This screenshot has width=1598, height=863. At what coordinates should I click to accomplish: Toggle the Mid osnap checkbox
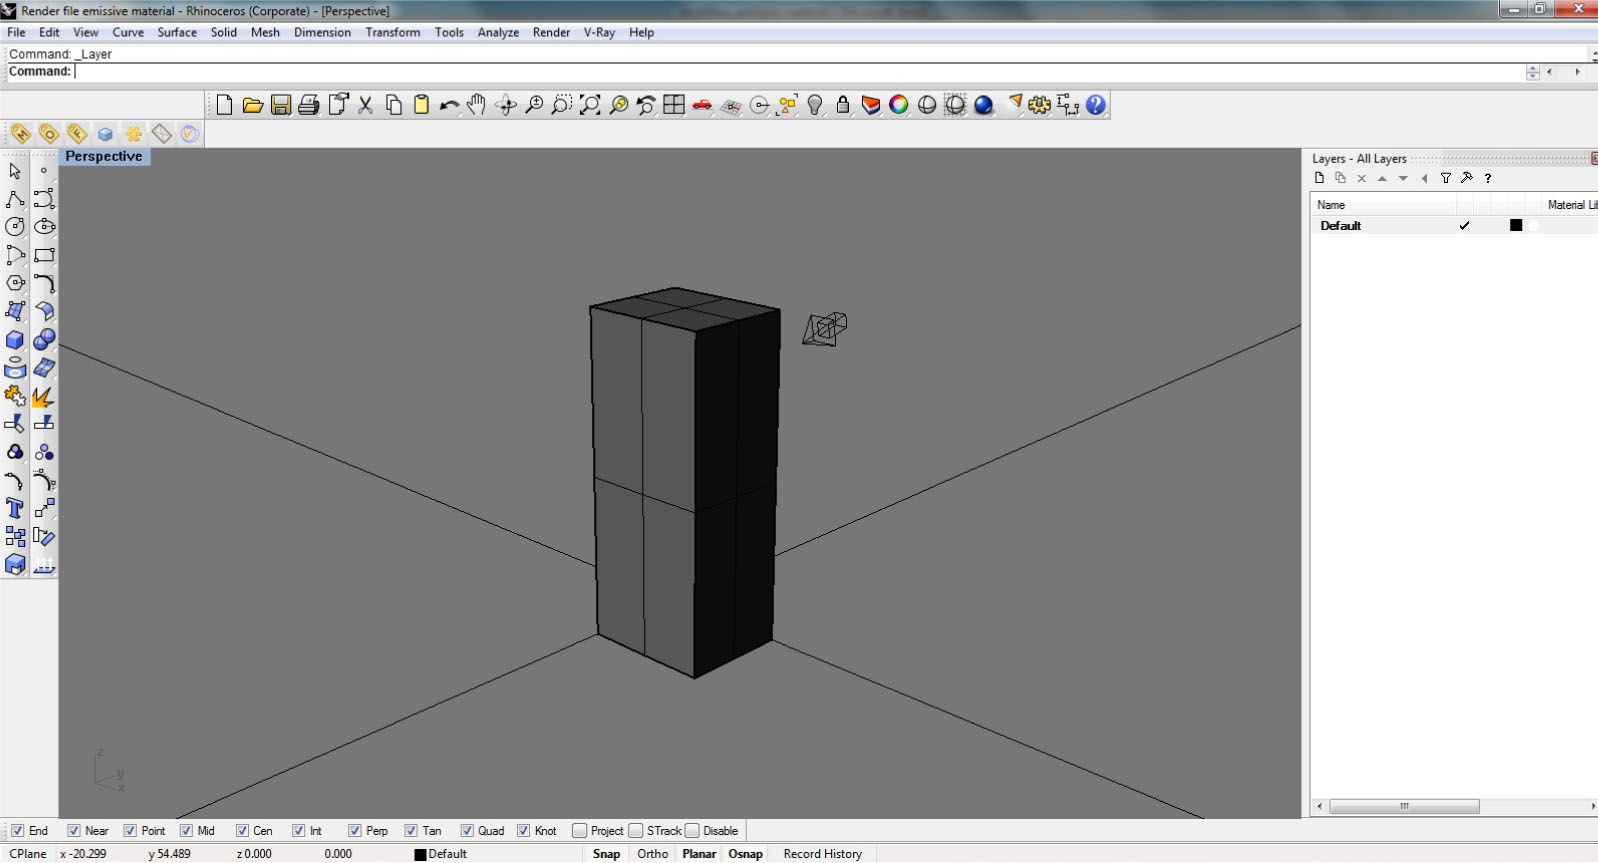pos(186,831)
